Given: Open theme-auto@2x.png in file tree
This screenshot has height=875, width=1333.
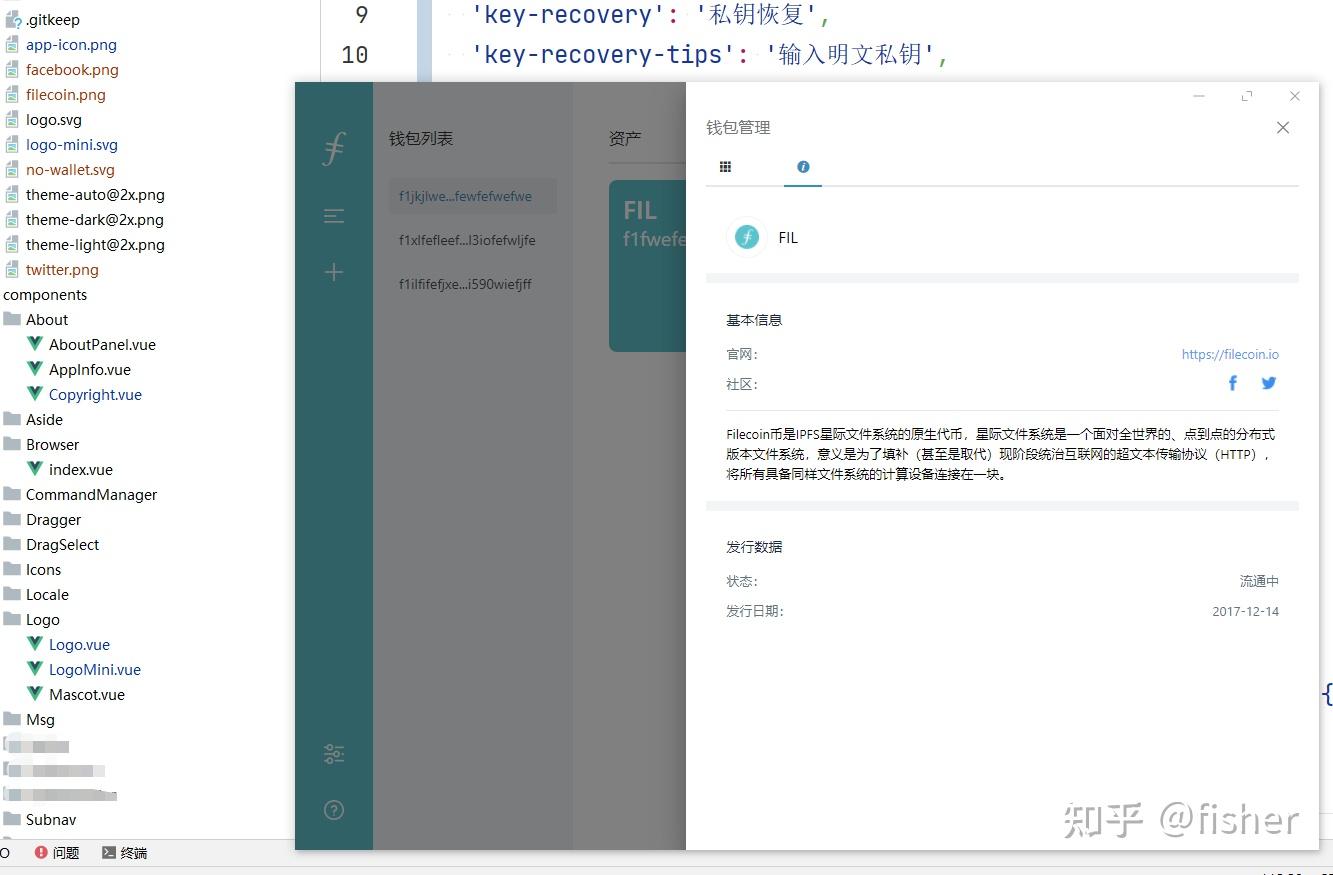Looking at the screenshot, I should pos(95,194).
